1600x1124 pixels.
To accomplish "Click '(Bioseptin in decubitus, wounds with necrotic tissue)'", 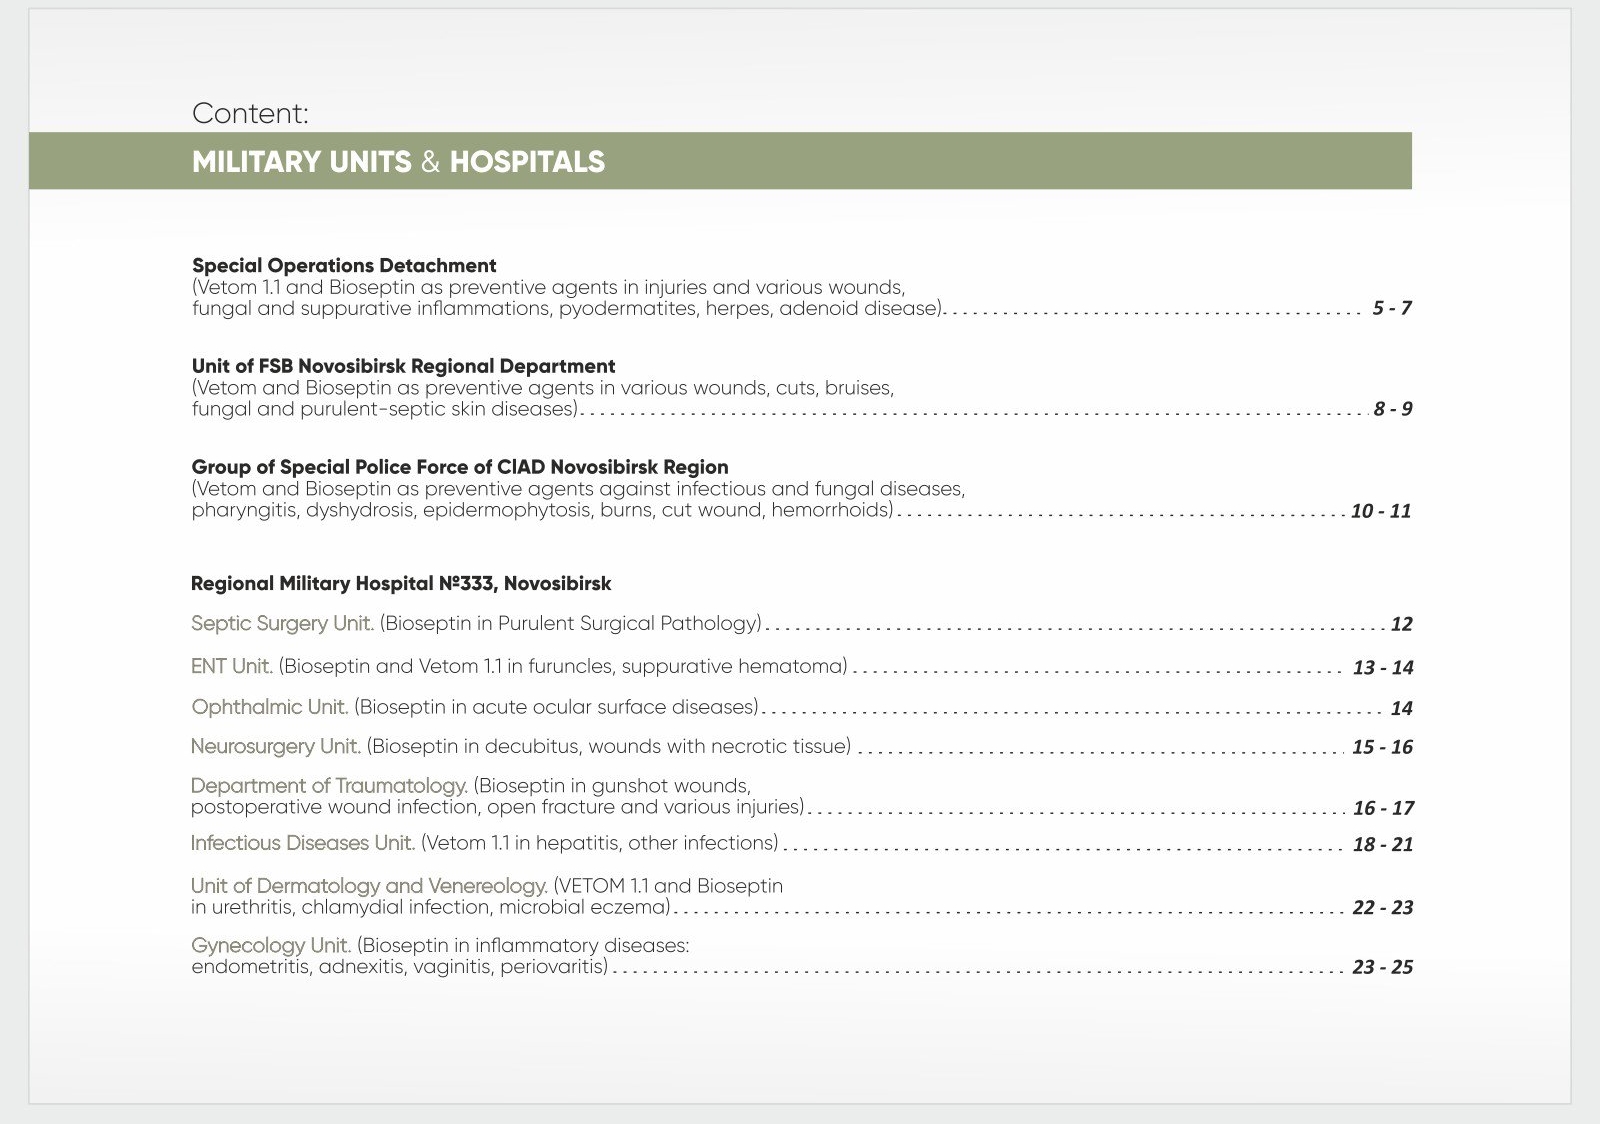I will 609,746.
